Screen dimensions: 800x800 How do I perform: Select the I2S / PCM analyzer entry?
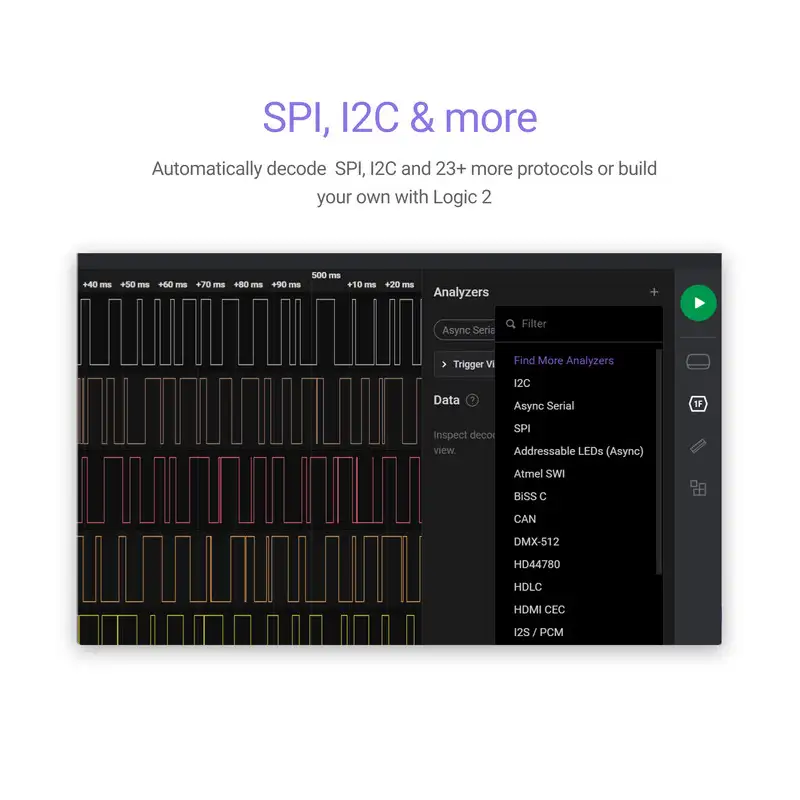click(x=538, y=632)
